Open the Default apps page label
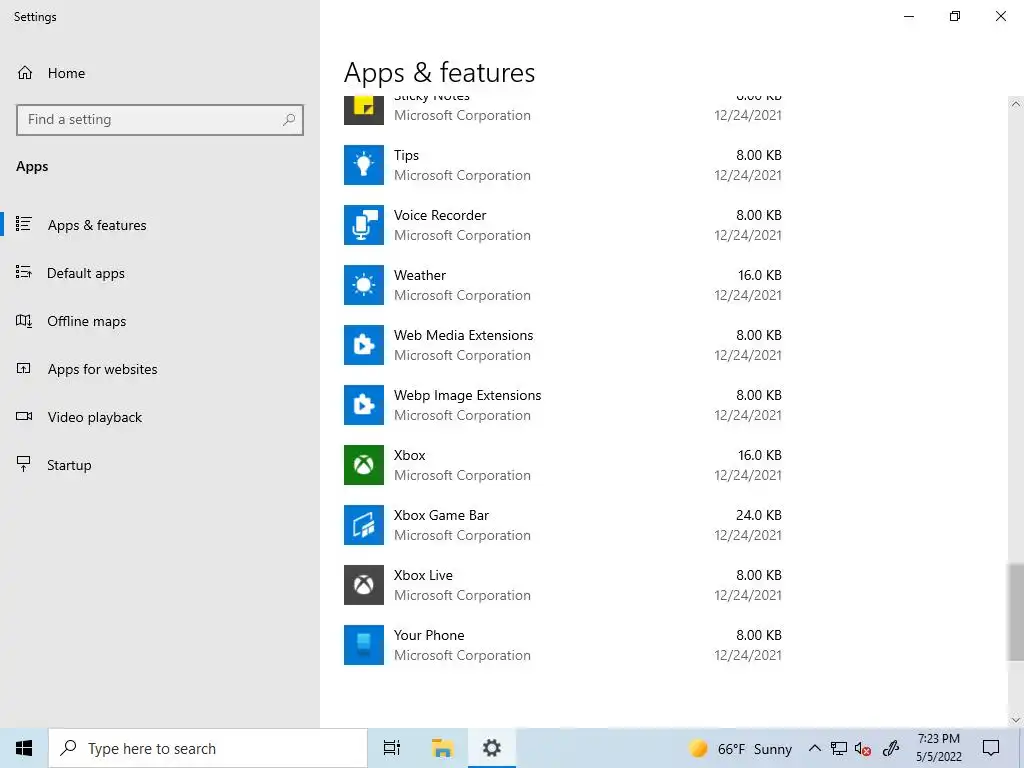This screenshot has width=1024, height=768. pos(86,273)
